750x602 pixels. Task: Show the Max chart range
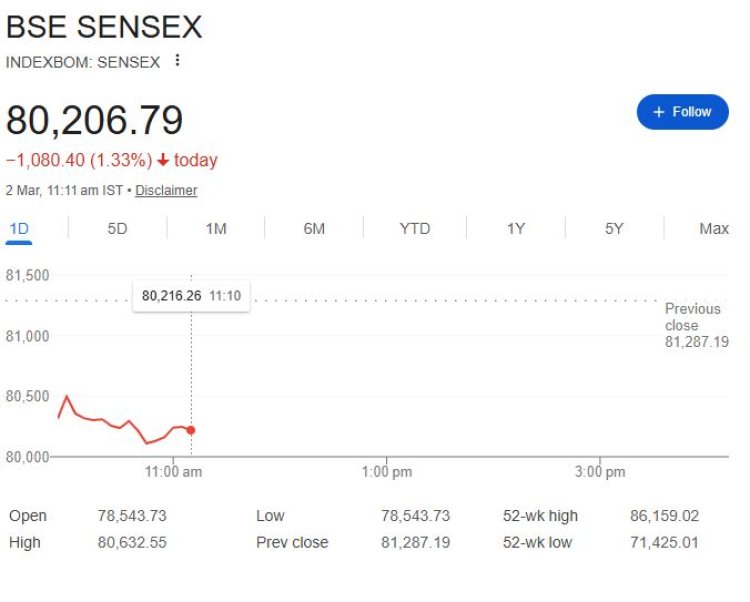click(713, 229)
